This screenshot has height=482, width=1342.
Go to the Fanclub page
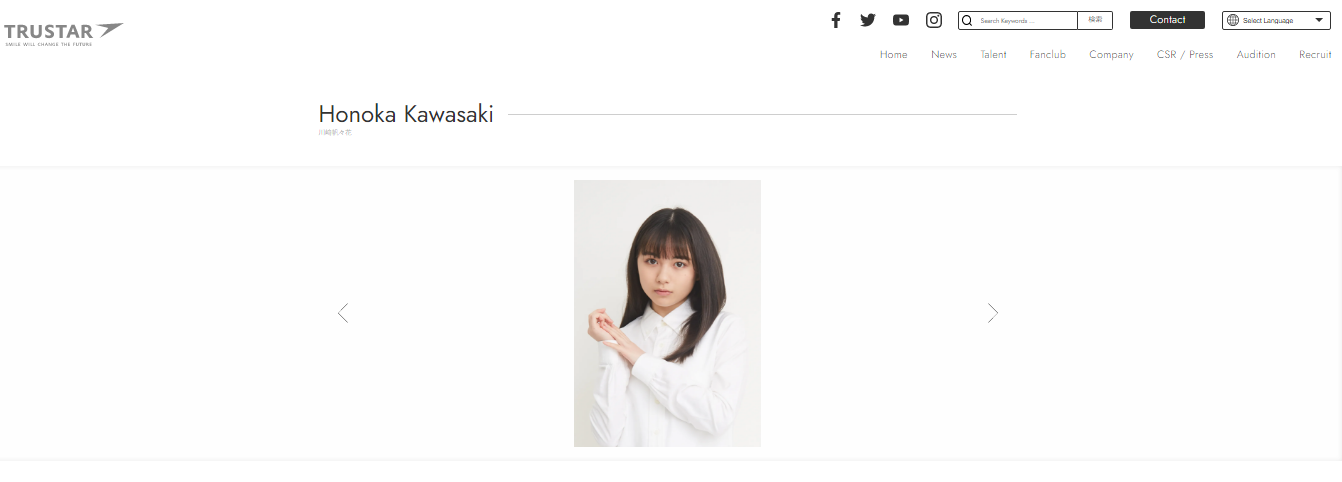[x=1048, y=55]
